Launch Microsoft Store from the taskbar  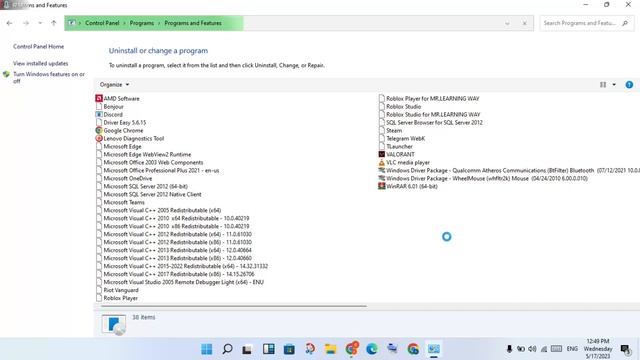click(289, 349)
